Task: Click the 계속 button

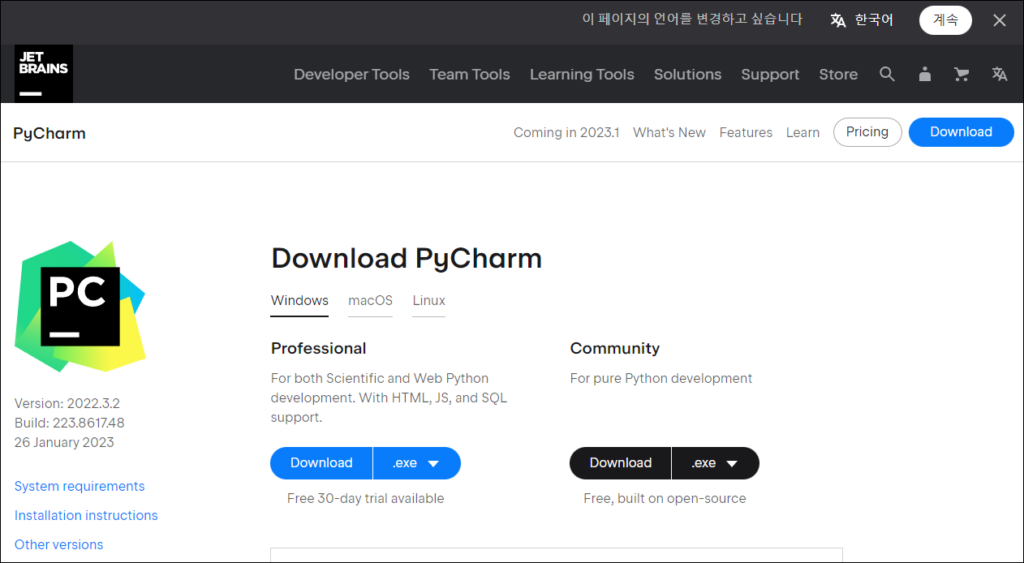Action: pos(945,20)
